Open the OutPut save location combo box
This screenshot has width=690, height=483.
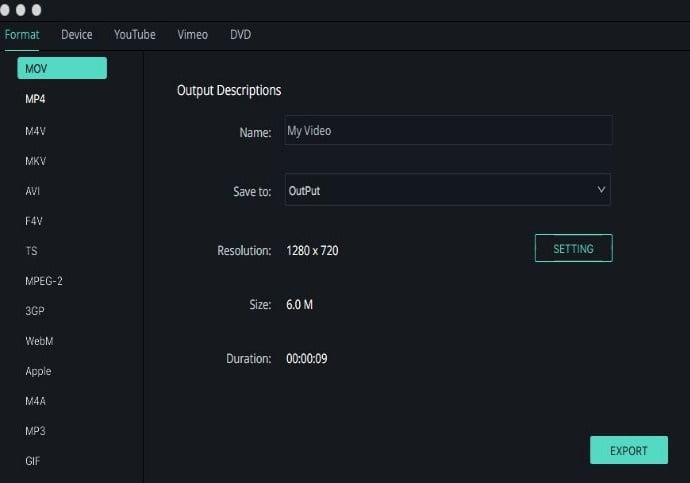pyautogui.click(x=448, y=190)
